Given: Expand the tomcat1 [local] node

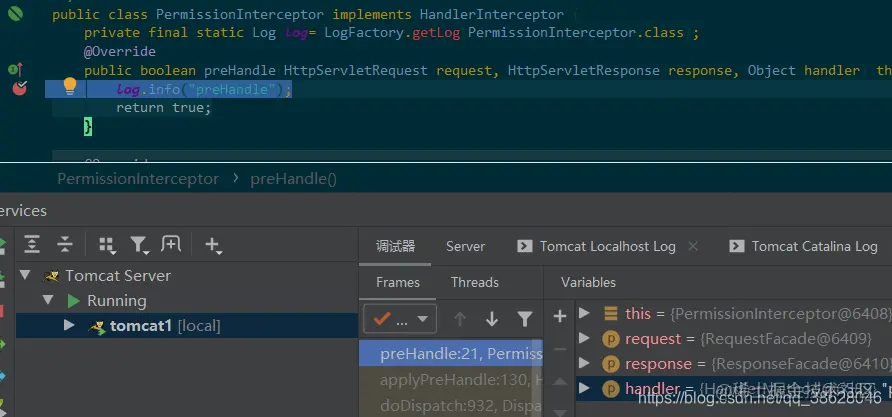Looking at the screenshot, I should (x=69, y=326).
